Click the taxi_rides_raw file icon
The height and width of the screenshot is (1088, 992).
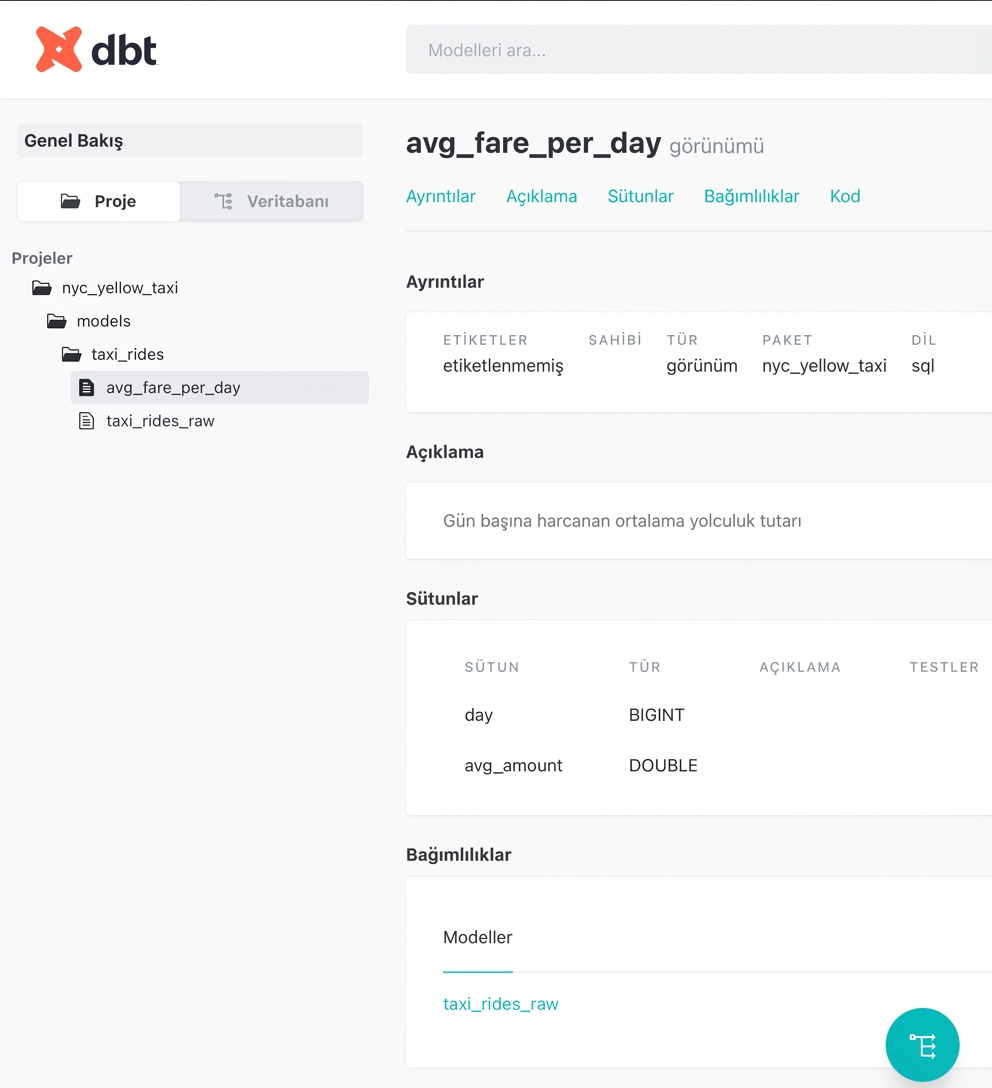click(x=86, y=421)
